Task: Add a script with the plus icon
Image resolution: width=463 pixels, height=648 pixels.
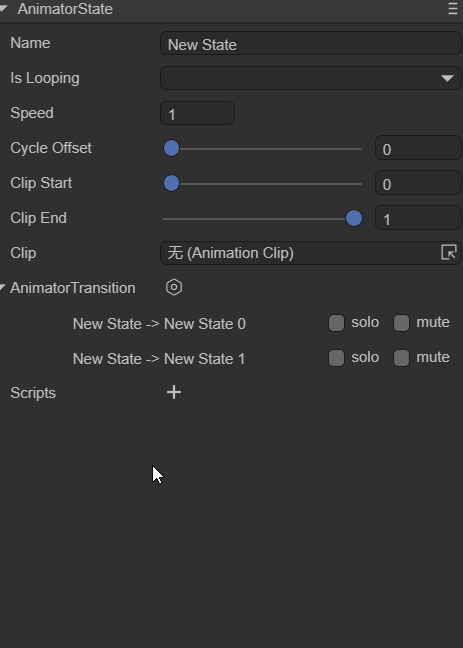Action: click(174, 392)
